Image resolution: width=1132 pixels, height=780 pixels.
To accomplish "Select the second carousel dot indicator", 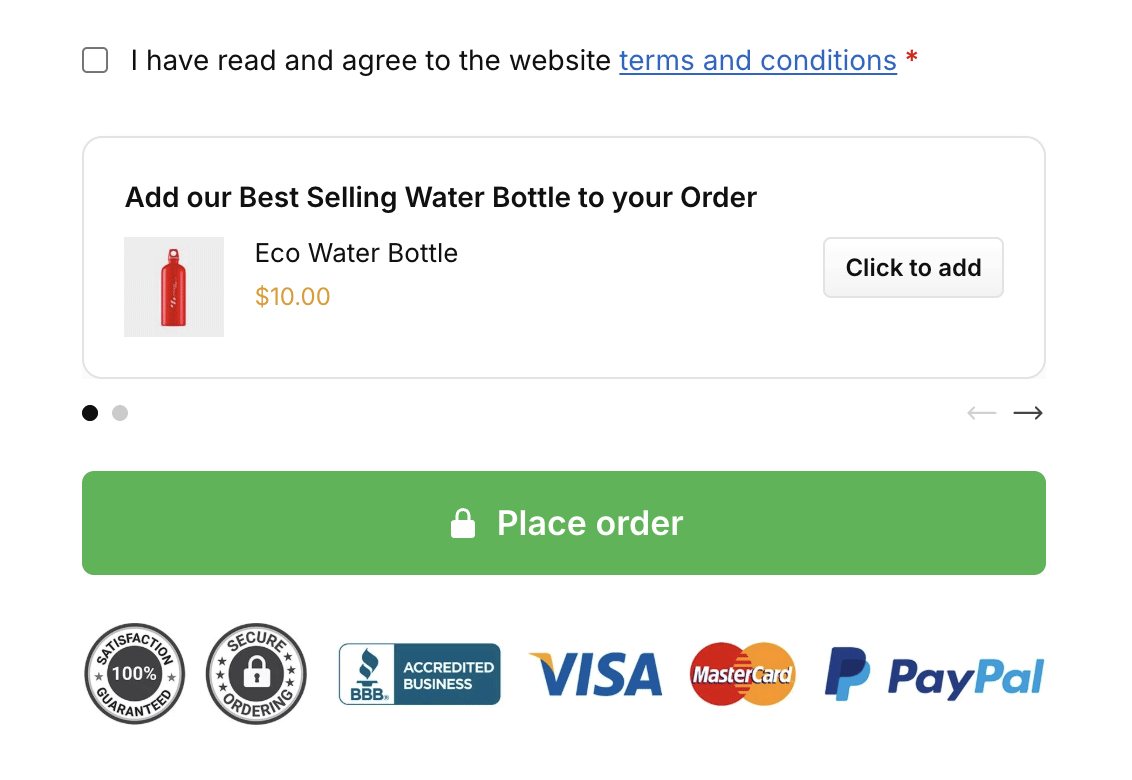I will click(120, 412).
